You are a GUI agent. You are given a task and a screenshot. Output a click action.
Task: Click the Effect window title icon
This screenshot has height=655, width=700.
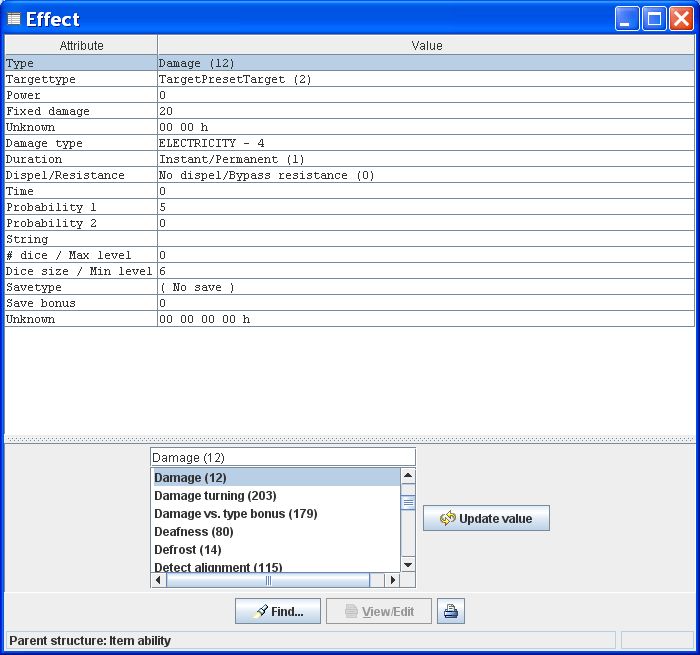click(13, 19)
